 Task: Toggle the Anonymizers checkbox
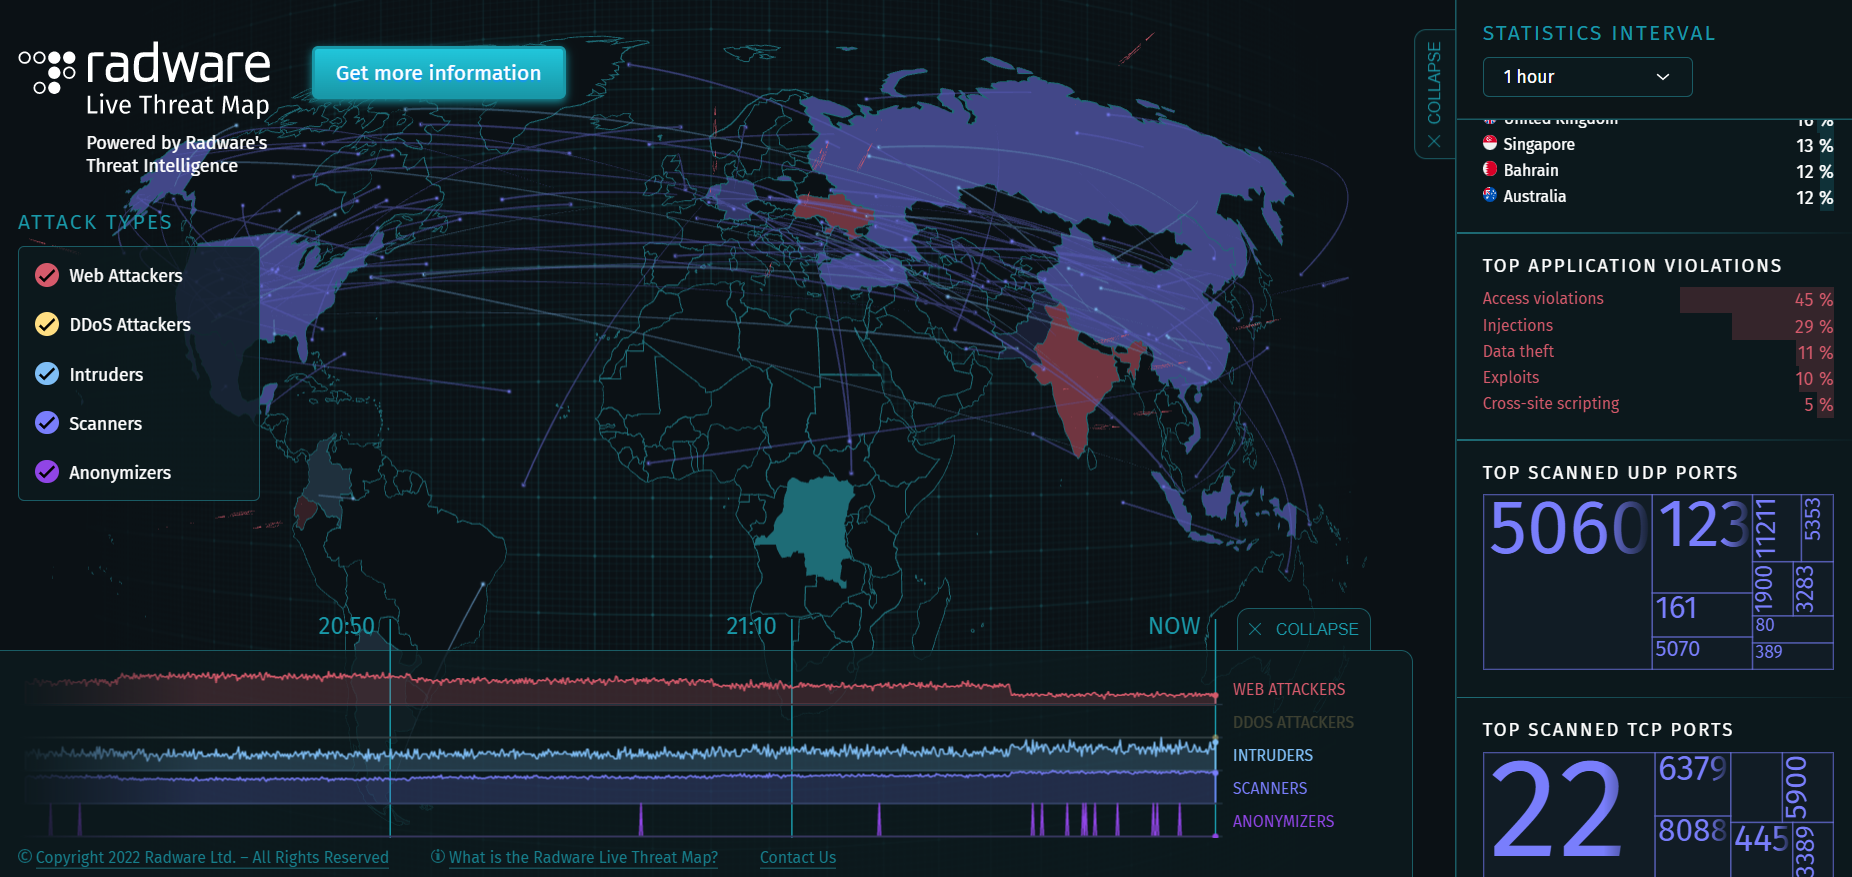click(47, 472)
